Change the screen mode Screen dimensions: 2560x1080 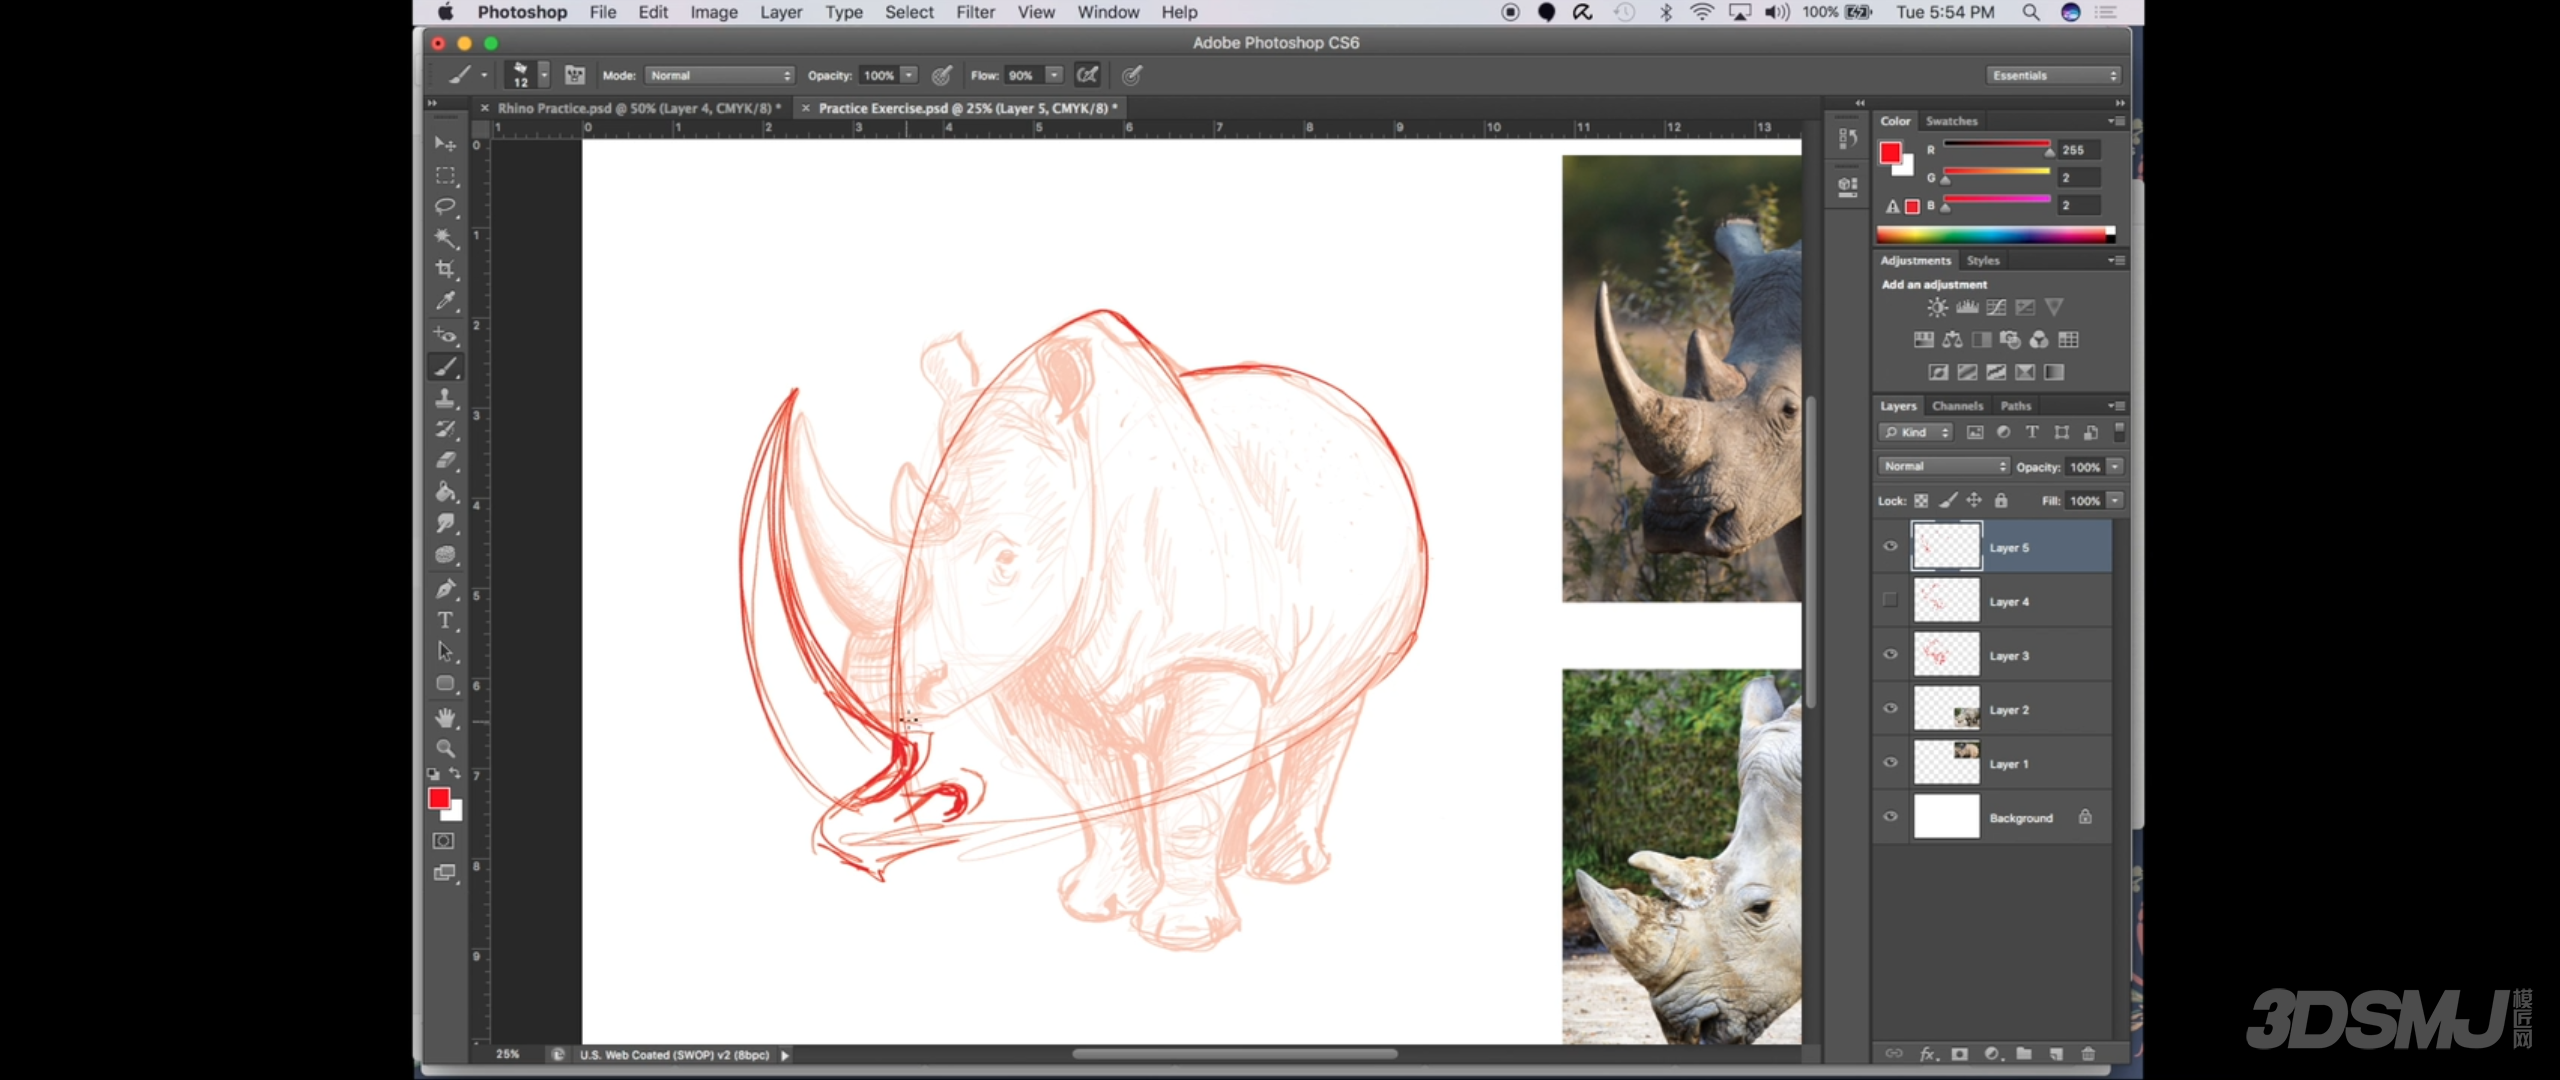tap(445, 873)
